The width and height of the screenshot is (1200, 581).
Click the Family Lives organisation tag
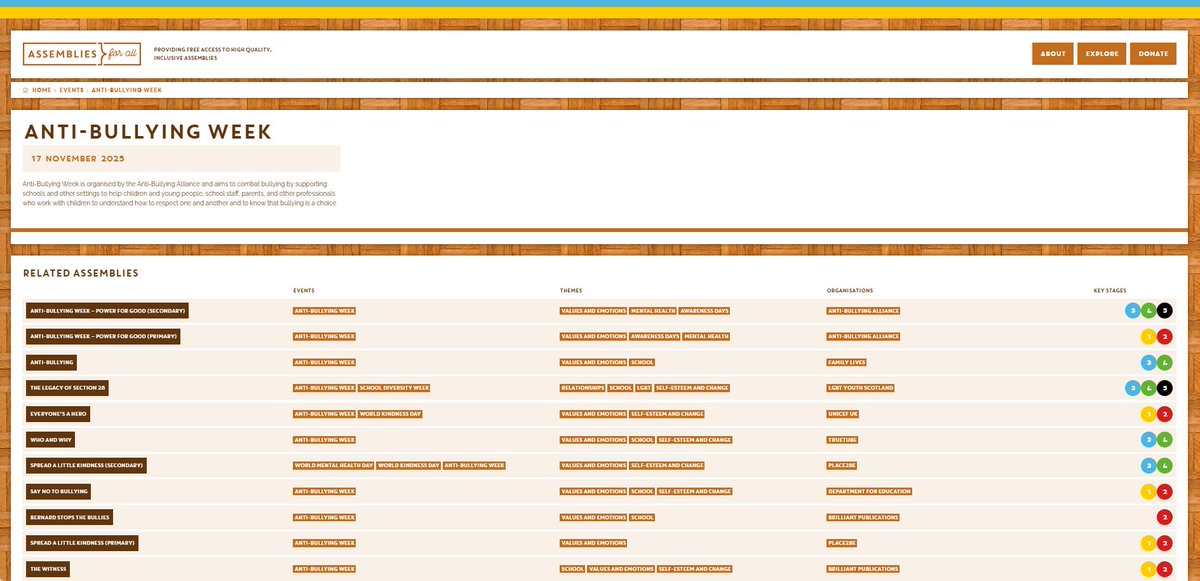coord(846,362)
